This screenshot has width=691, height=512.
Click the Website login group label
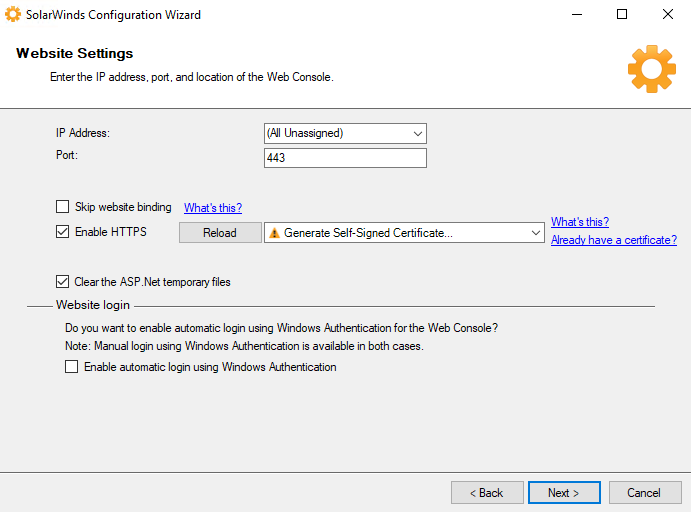pos(93,305)
